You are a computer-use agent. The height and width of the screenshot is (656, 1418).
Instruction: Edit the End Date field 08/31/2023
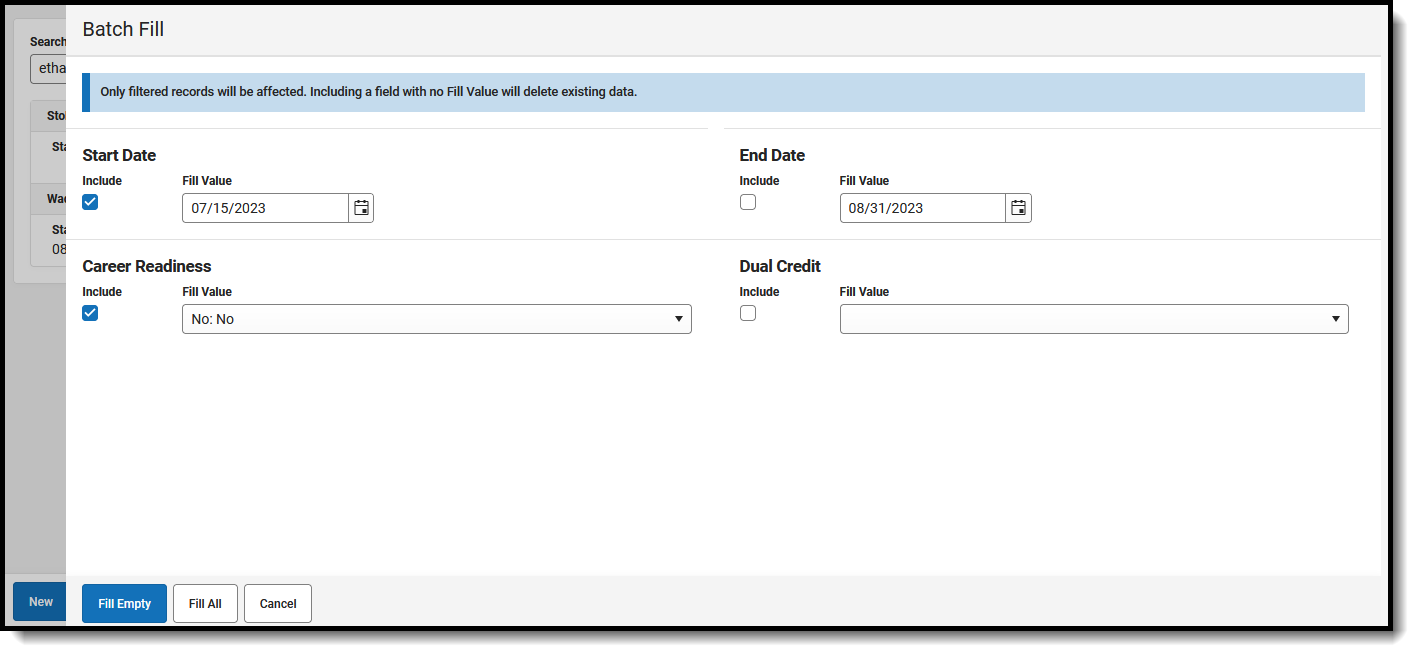(x=922, y=208)
